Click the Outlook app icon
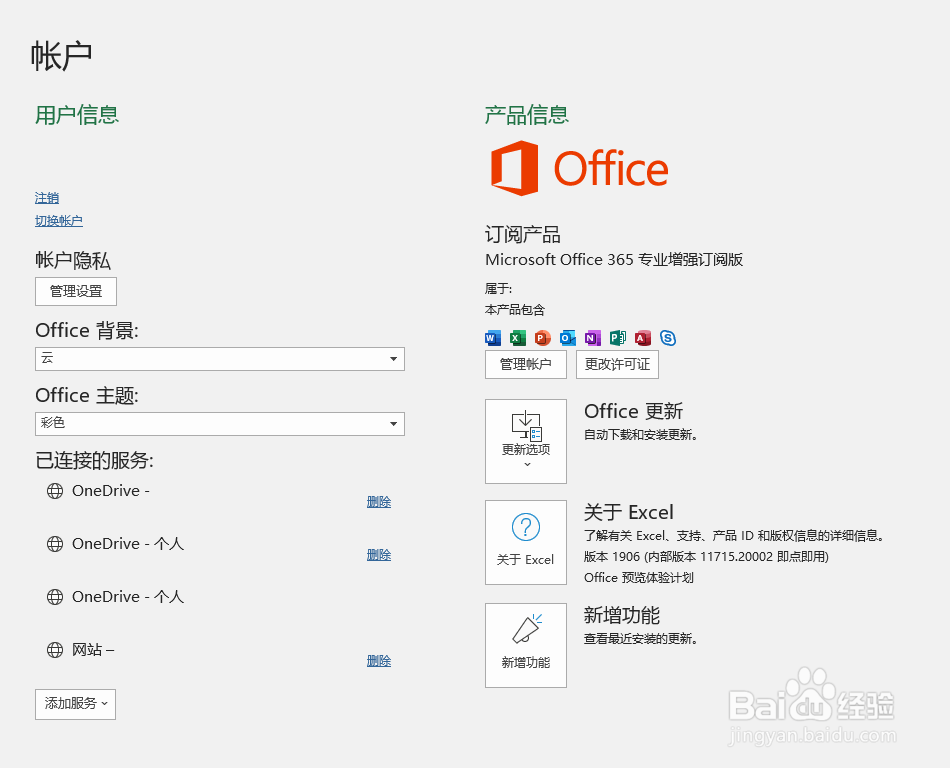The width and height of the screenshot is (950, 768). [568, 338]
